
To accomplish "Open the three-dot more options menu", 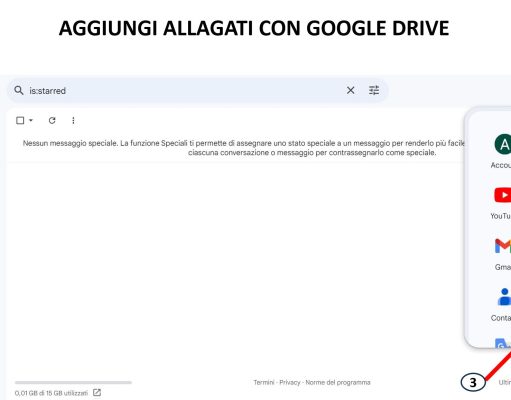I will tap(73, 120).
